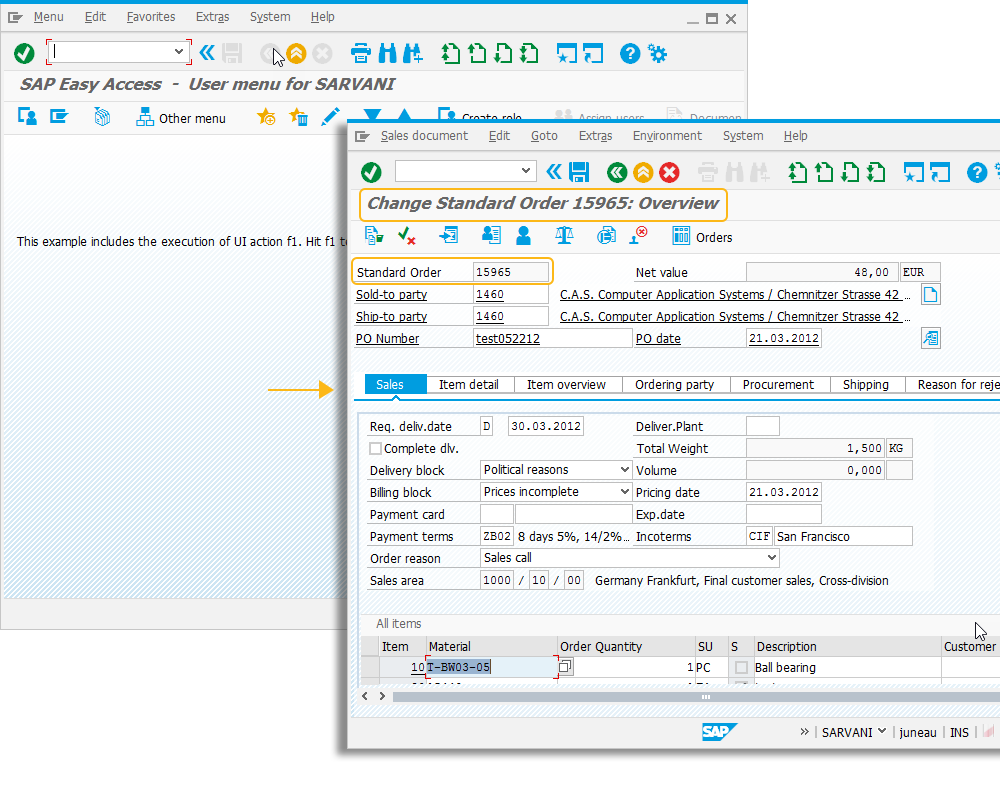Click the green Enter checkmark in Easy Access window
The image size is (1000, 800).
pos(24,53)
